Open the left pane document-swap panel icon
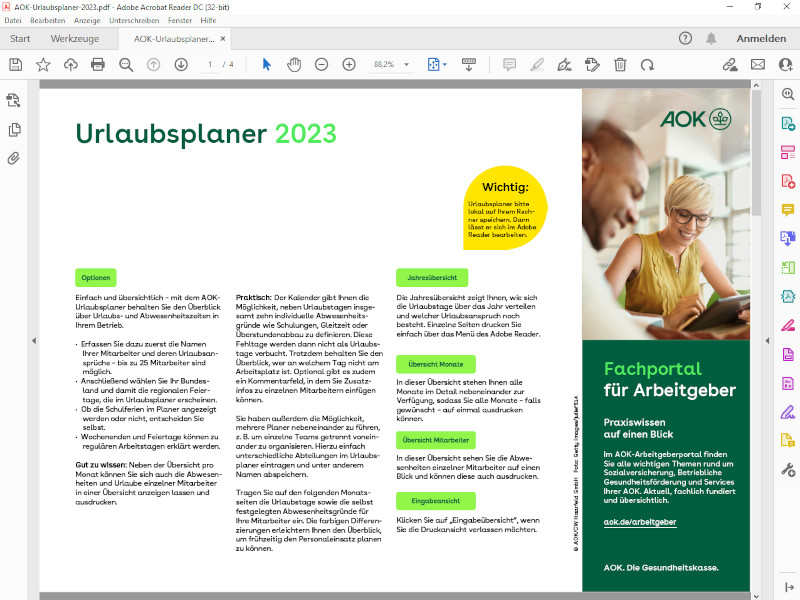800x600 pixels. pos(14,100)
